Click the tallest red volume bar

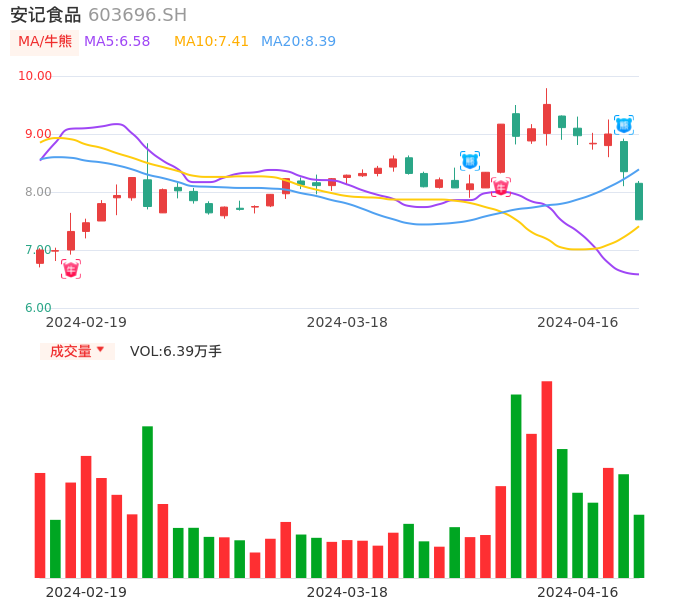pos(547,480)
